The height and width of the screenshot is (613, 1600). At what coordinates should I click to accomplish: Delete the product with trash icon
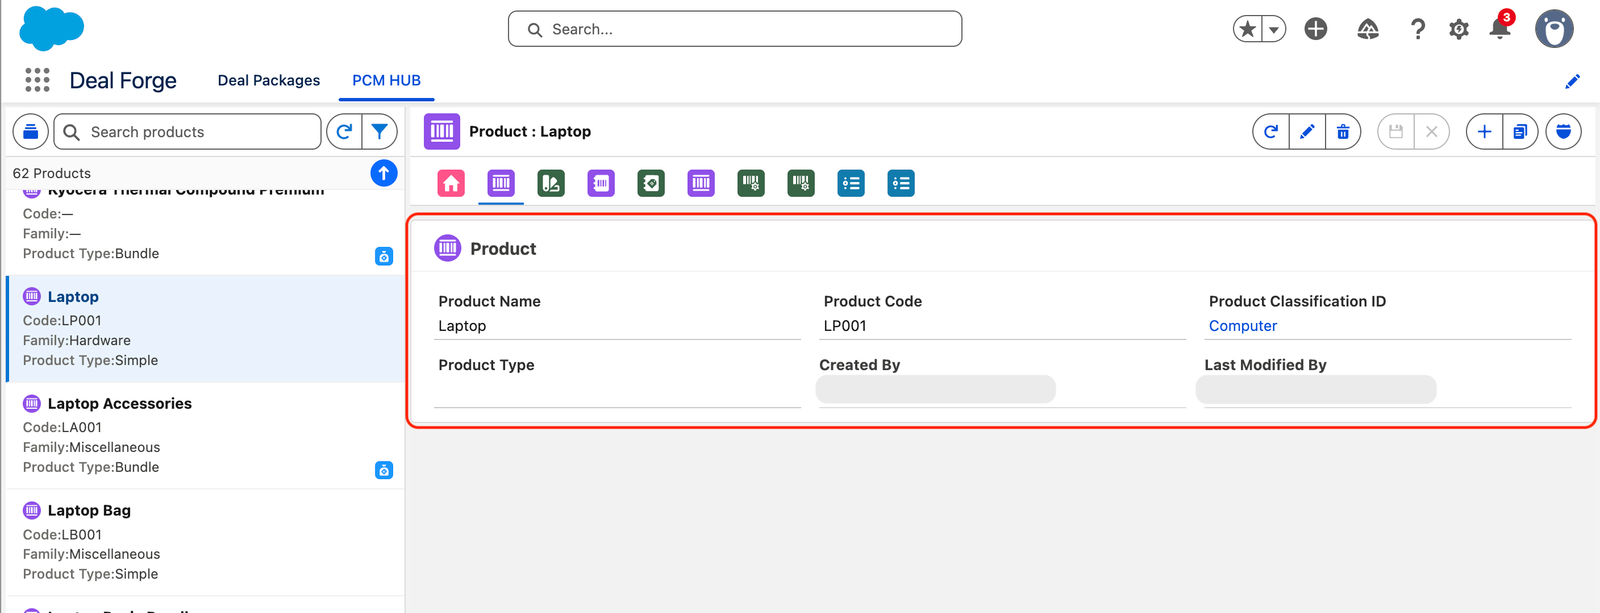tap(1343, 131)
